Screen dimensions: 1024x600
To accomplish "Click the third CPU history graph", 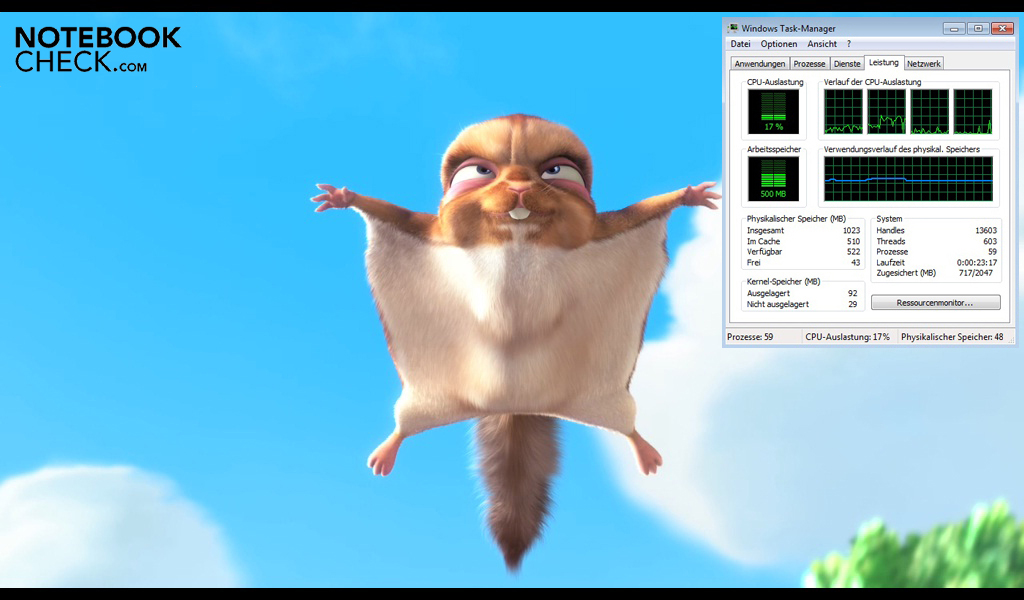I will pos(929,112).
